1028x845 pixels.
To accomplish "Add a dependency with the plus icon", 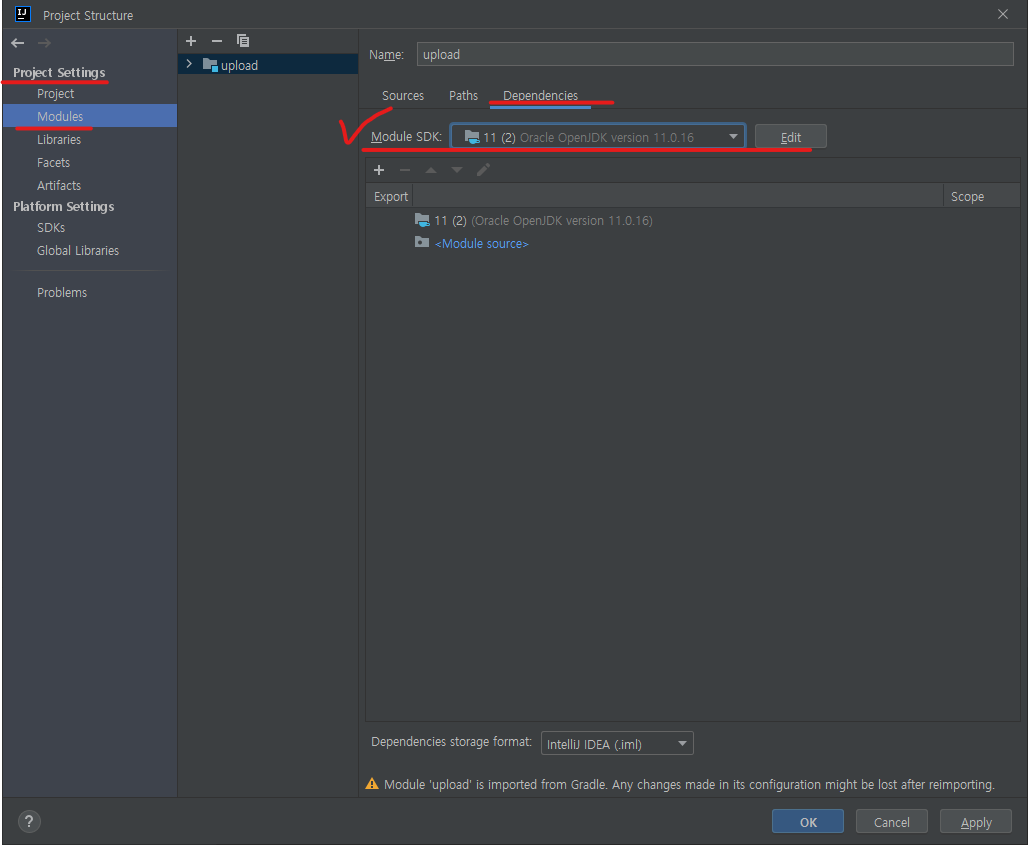I will tap(379, 170).
